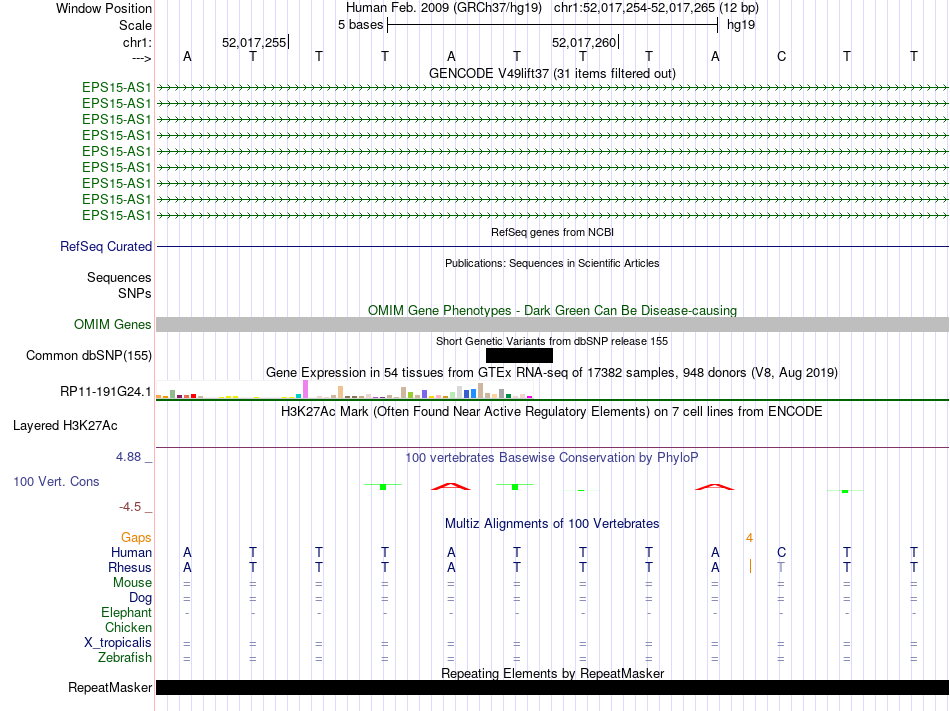Open H3K27Ac Mark track title
Viewport: 950px width, 711px height.
pyautogui.click(x=552, y=412)
